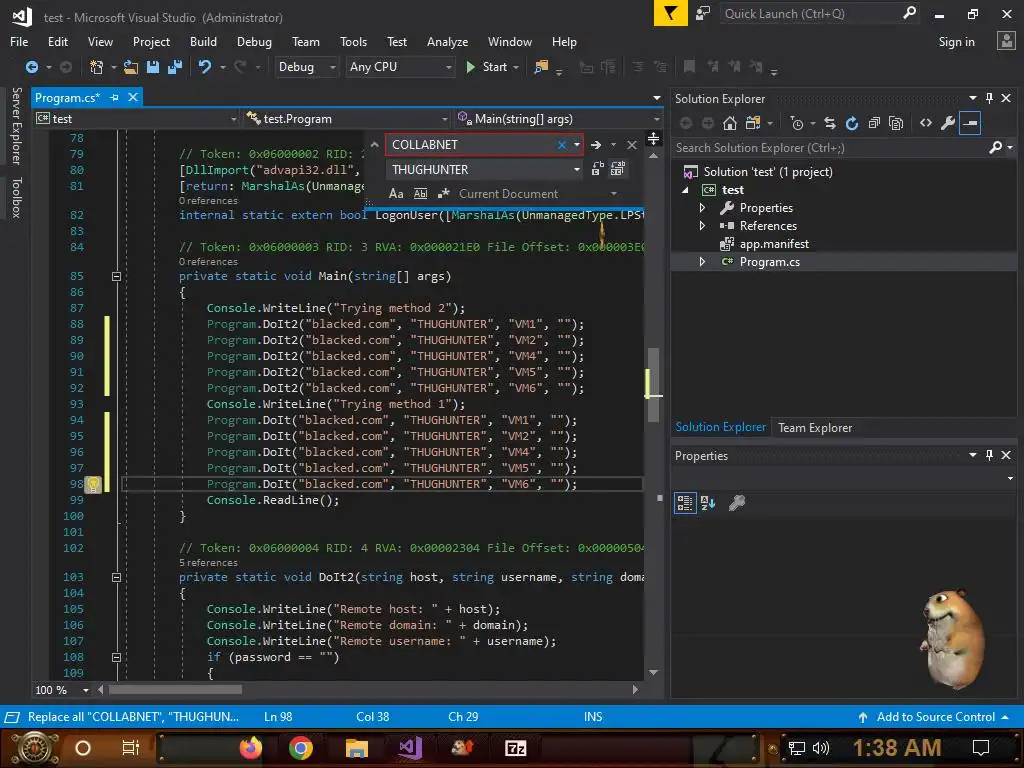This screenshot has width=1024, height=768.
Task: Switch Properties panel to Categorized view
Action: pos(684,503)
